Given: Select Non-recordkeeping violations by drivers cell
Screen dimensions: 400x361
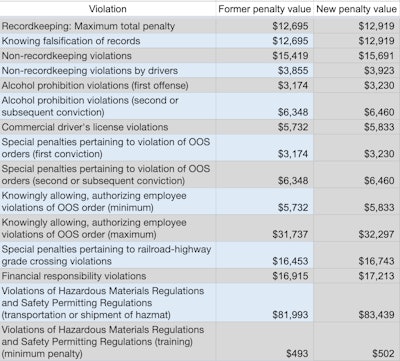Looking at the screenshot, I should click(108, 71).
